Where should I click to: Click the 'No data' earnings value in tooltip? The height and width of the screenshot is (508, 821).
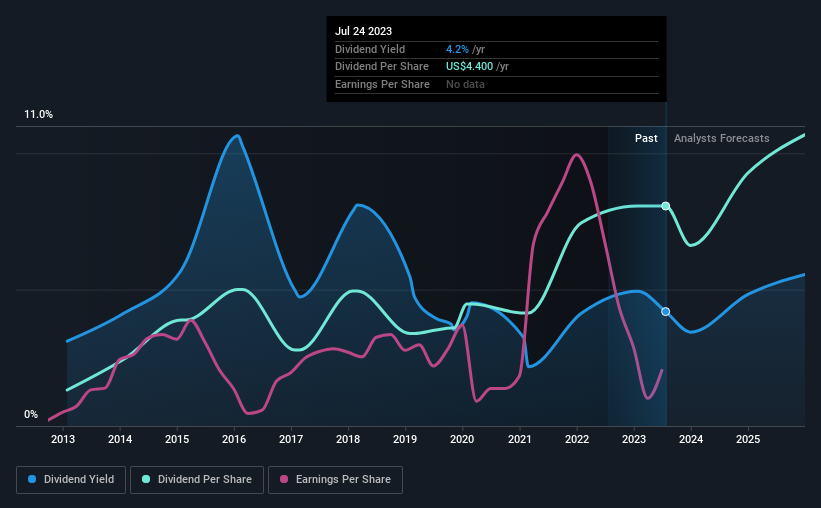468,84
